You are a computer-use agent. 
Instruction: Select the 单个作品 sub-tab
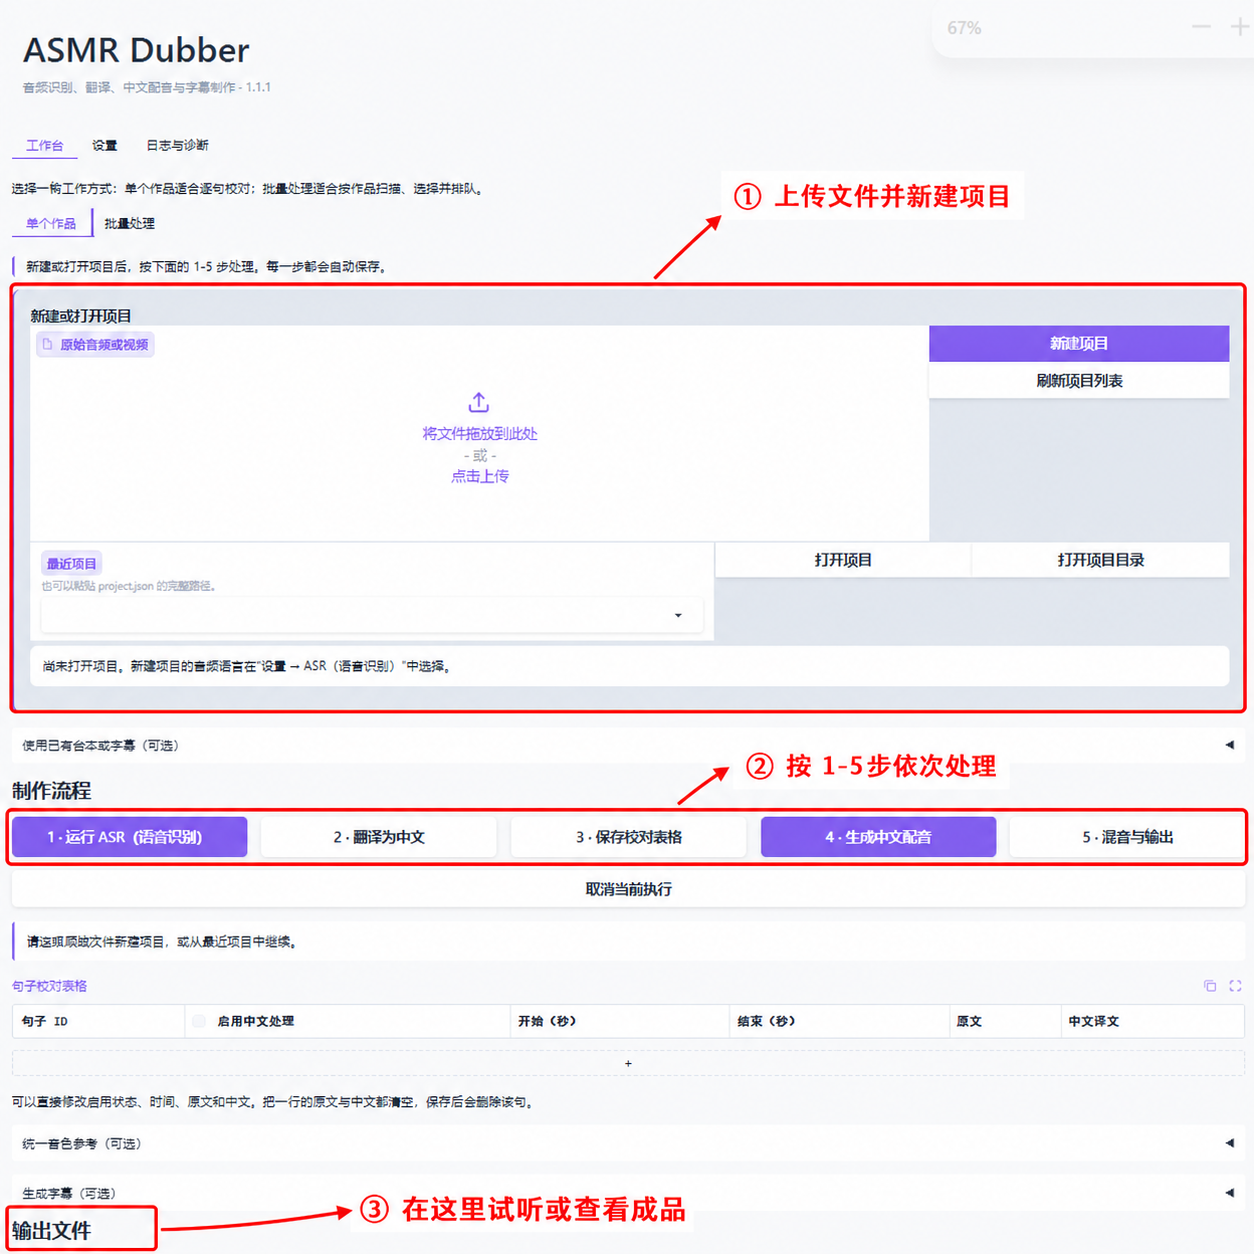pos(51,223)
